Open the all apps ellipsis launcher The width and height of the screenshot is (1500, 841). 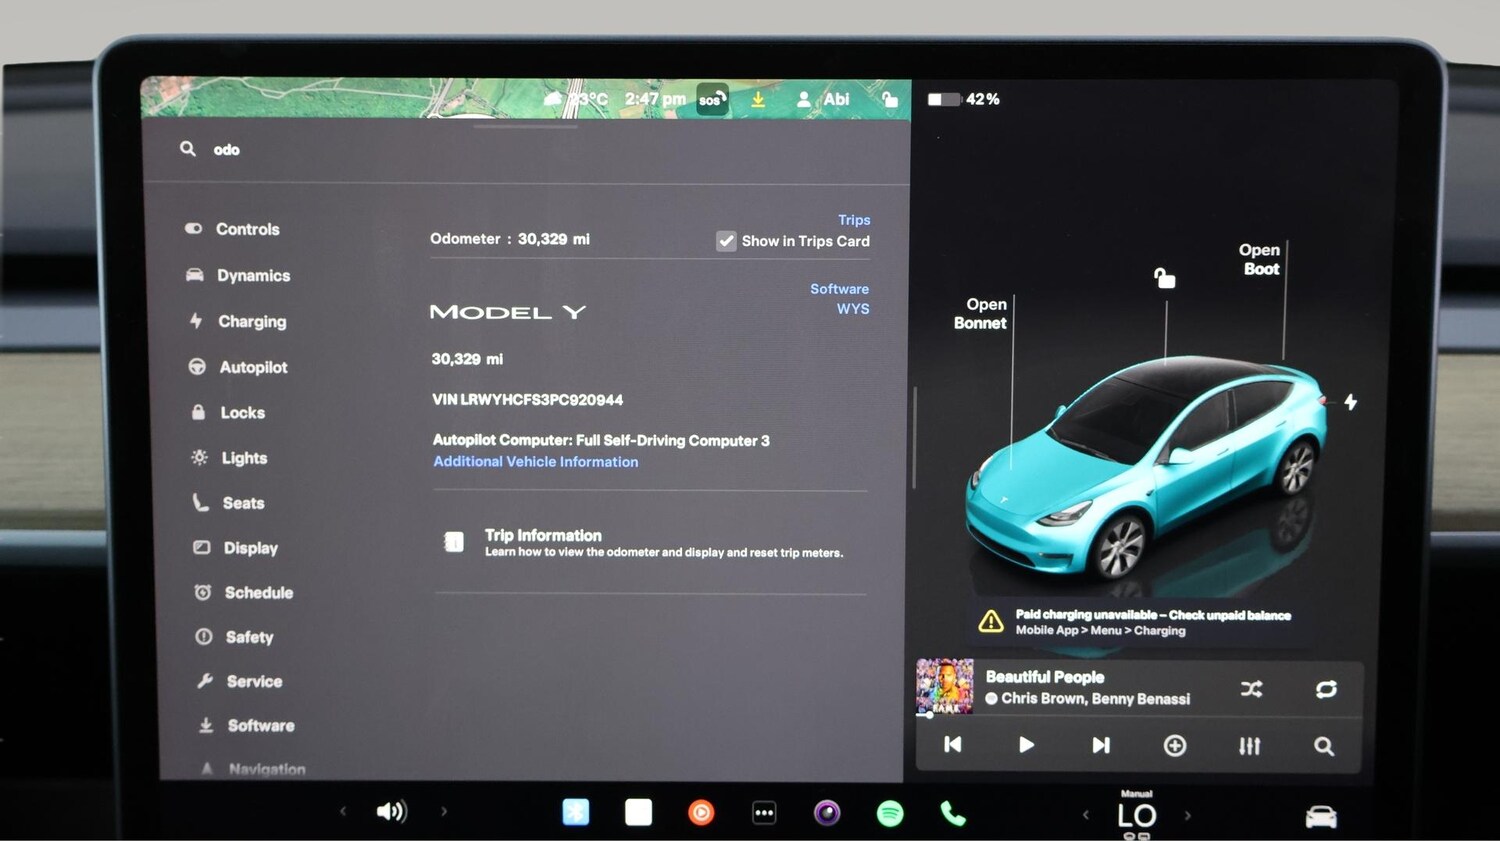(764, 813)
